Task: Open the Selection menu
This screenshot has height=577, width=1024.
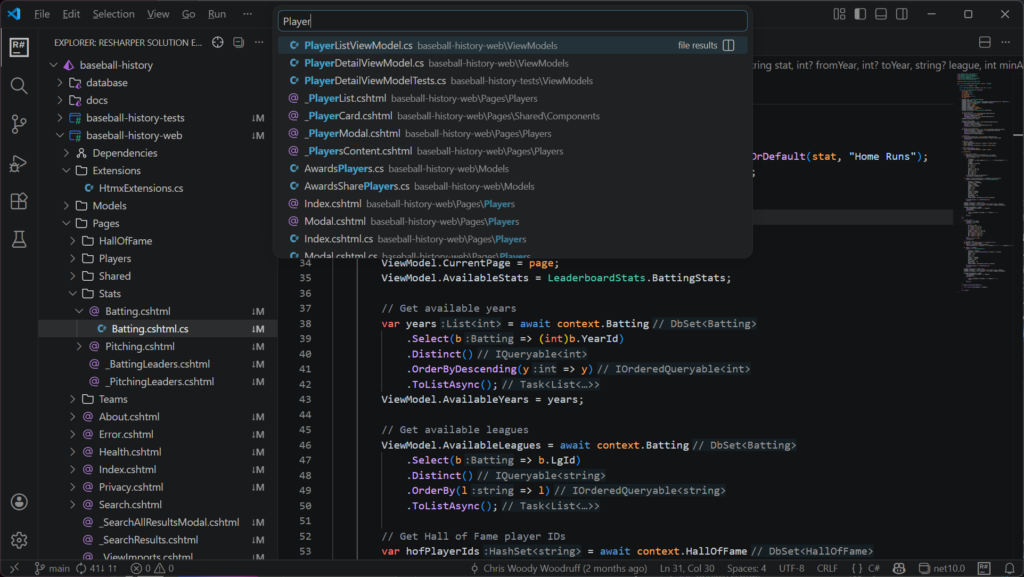Action: pos(113,14)
